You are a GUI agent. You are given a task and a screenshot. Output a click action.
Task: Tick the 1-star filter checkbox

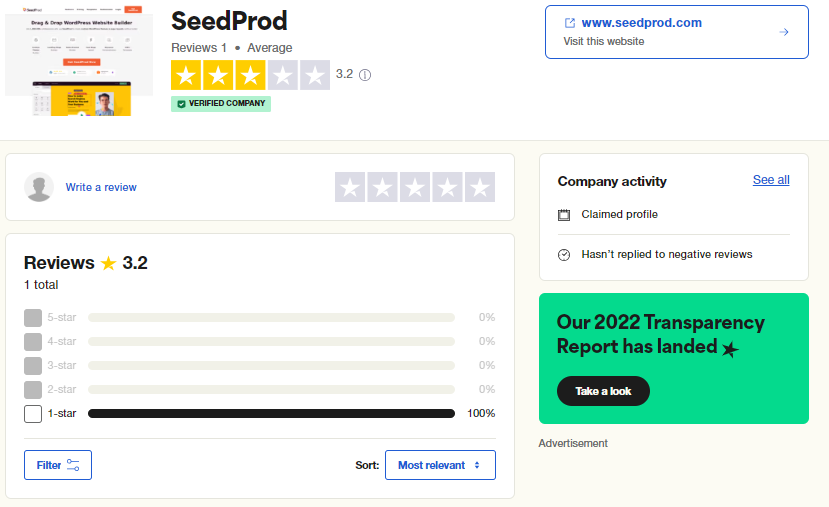(33, 413)
